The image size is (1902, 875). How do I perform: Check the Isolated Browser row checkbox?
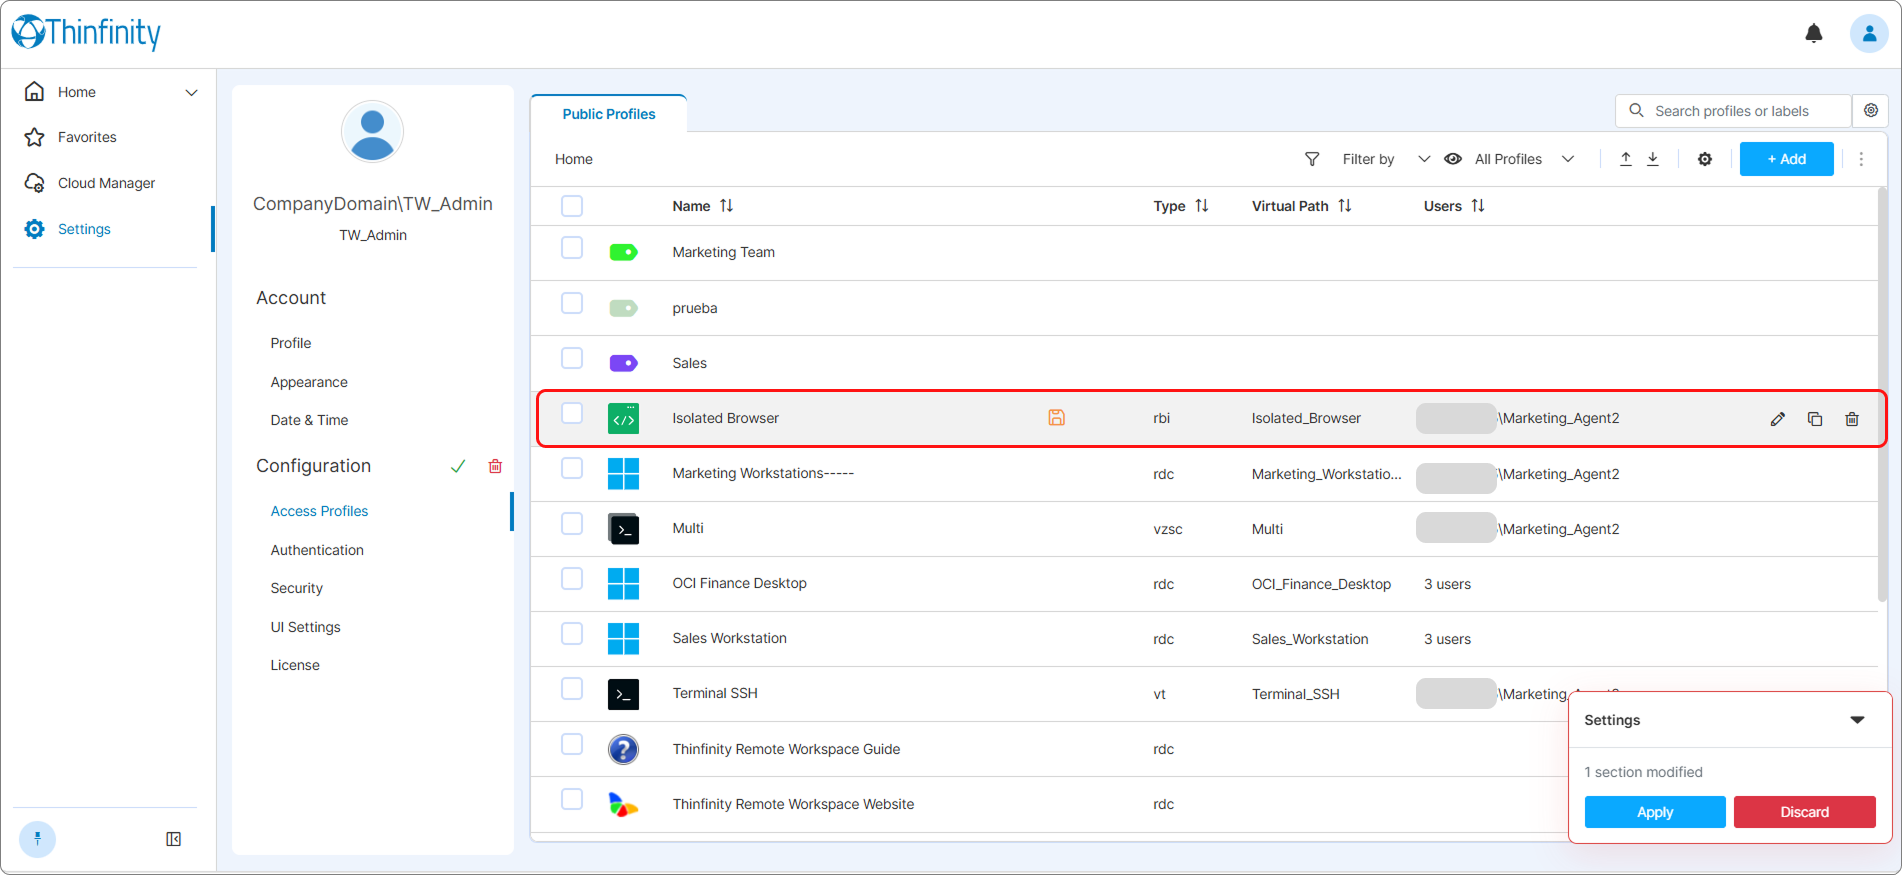tap(572, 413)
